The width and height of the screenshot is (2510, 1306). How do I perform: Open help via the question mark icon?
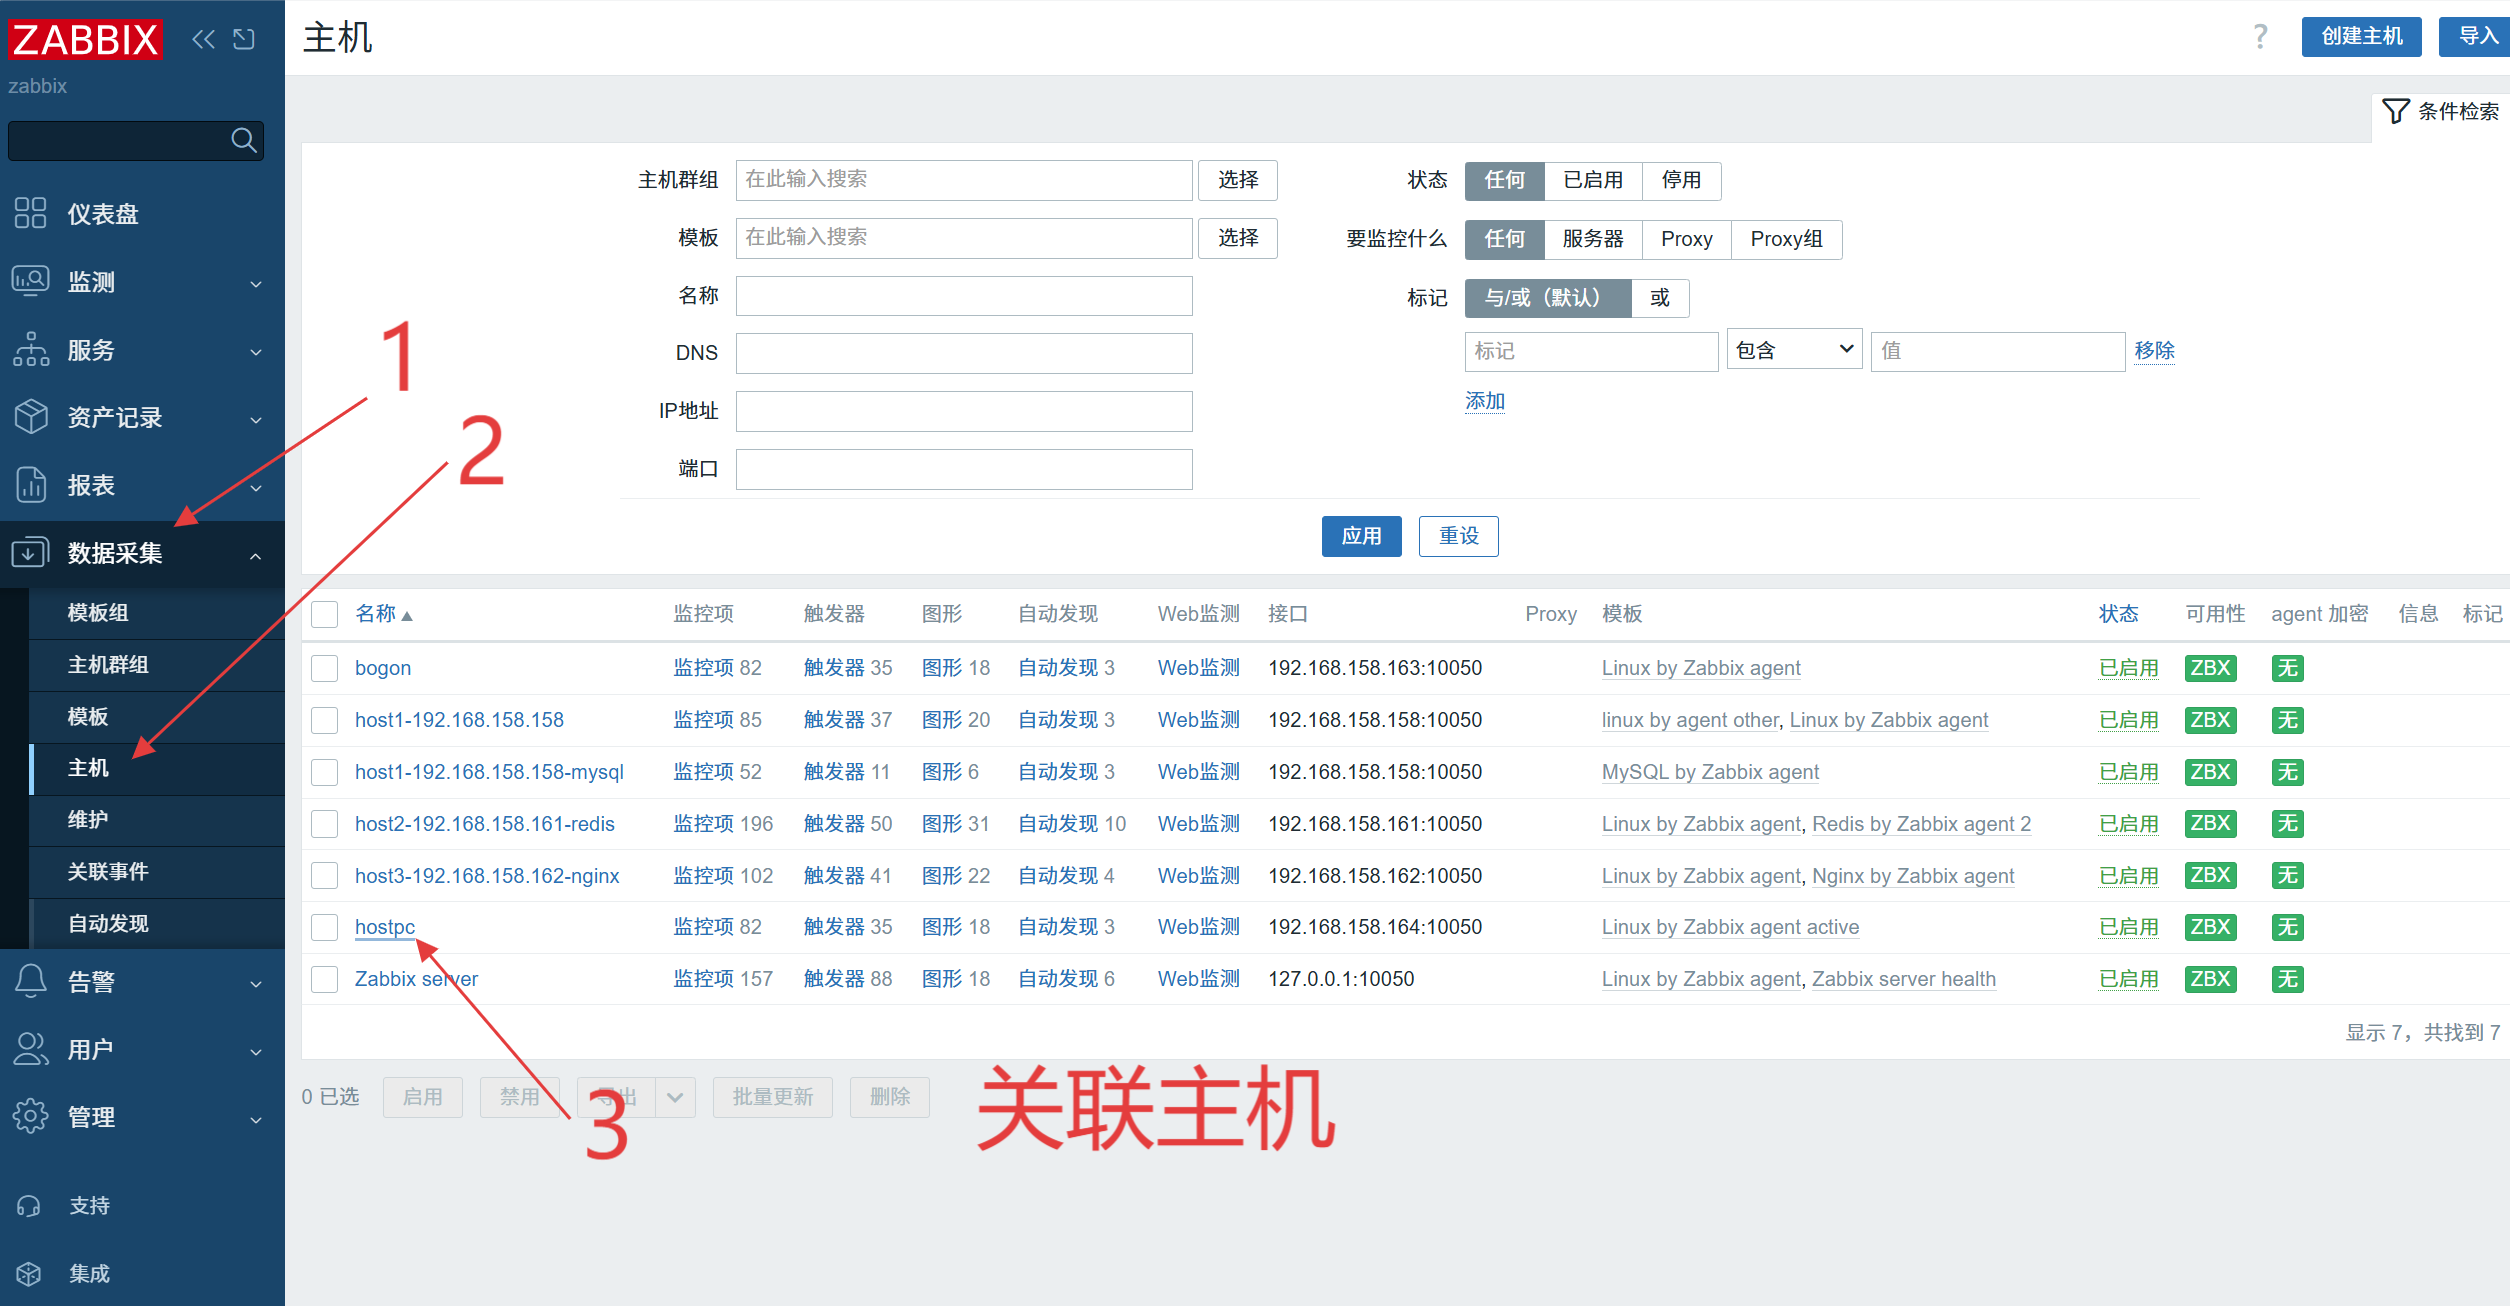point(2260,37)
